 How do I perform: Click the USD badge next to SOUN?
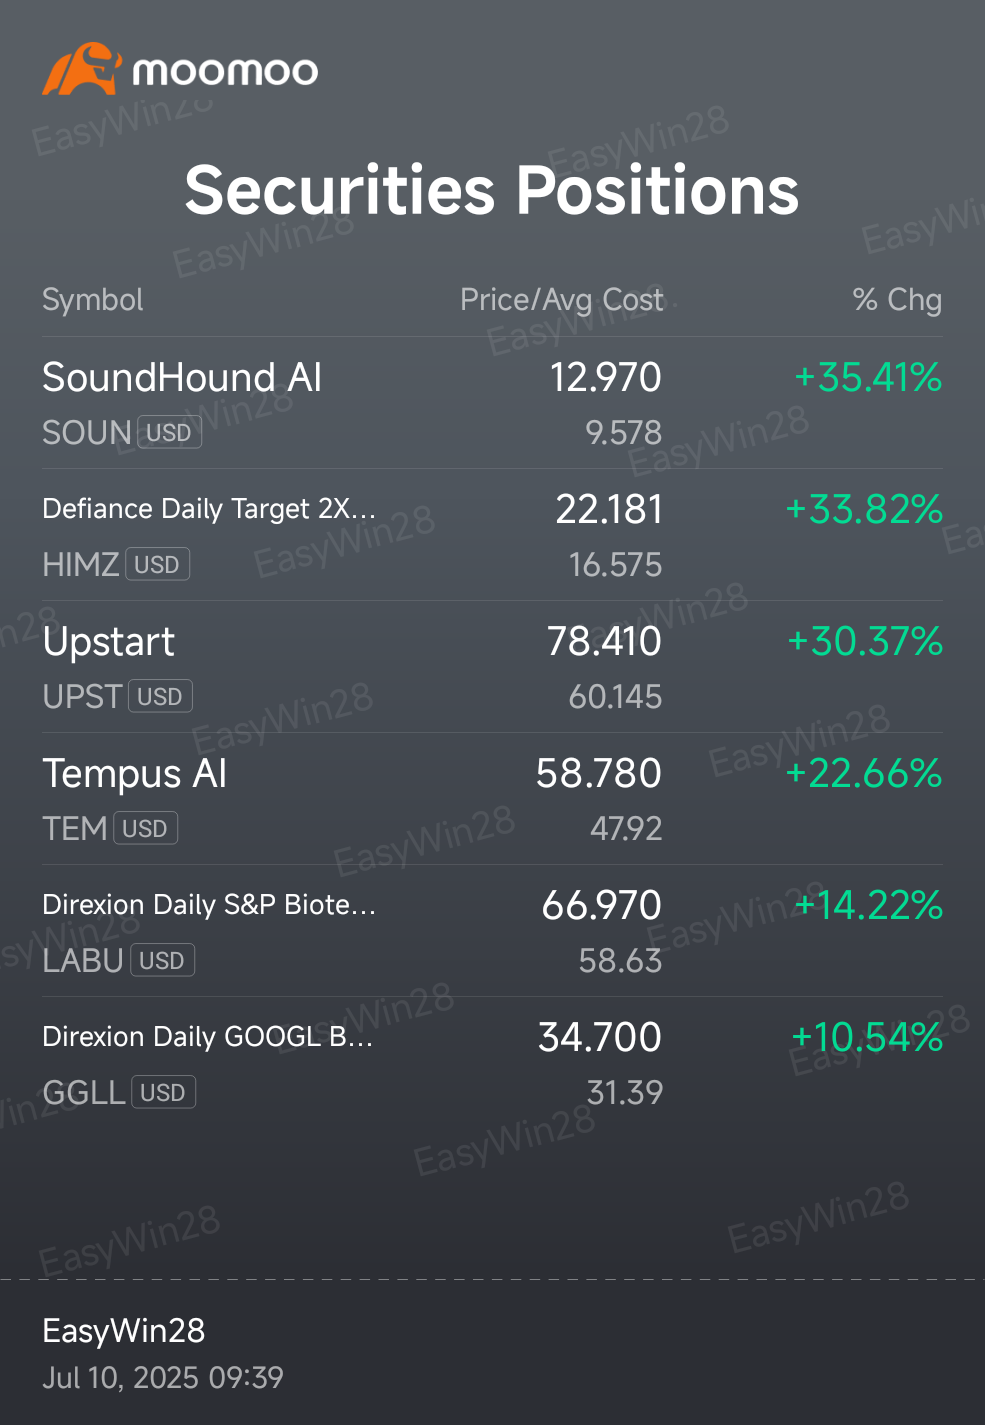(169, 432)
